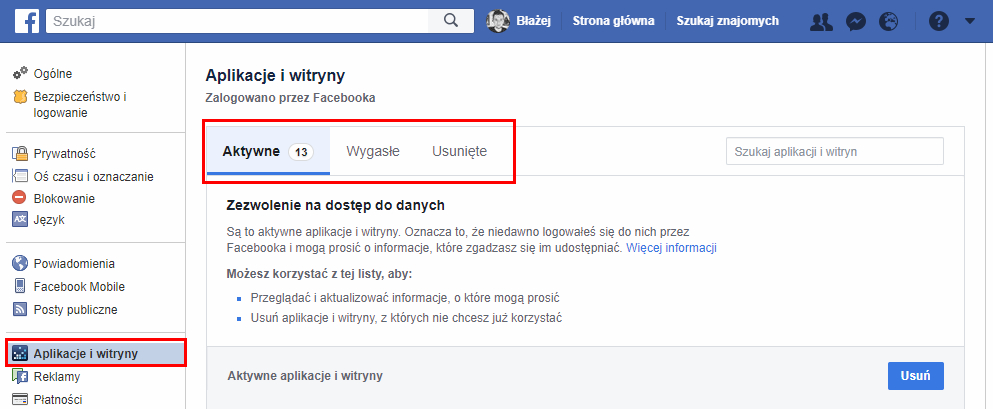
Task: Select Aplikacje i witryny in sidebar
Action: coord(96,353)
